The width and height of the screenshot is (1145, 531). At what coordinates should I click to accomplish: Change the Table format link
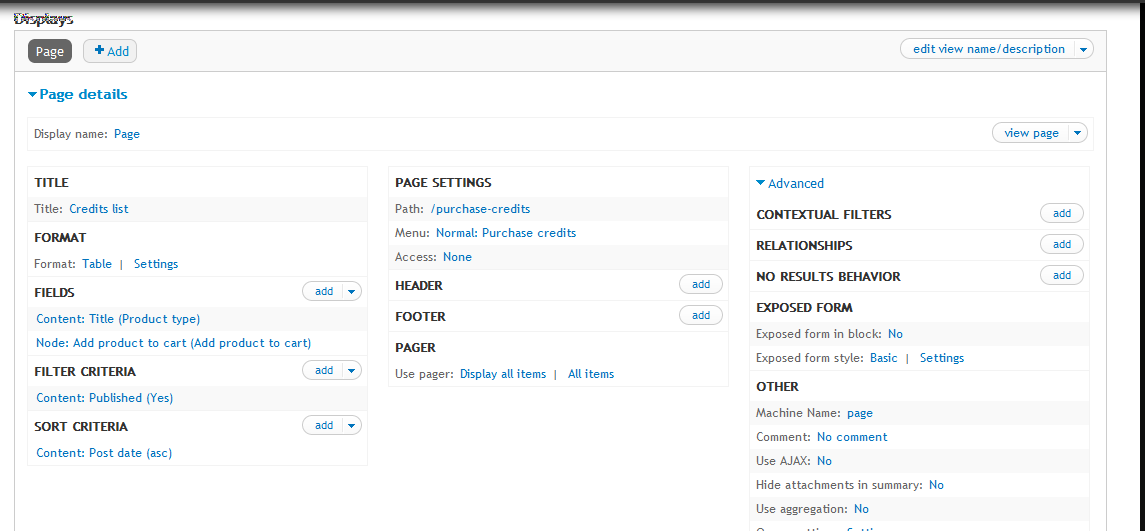[x=97, y=264]
